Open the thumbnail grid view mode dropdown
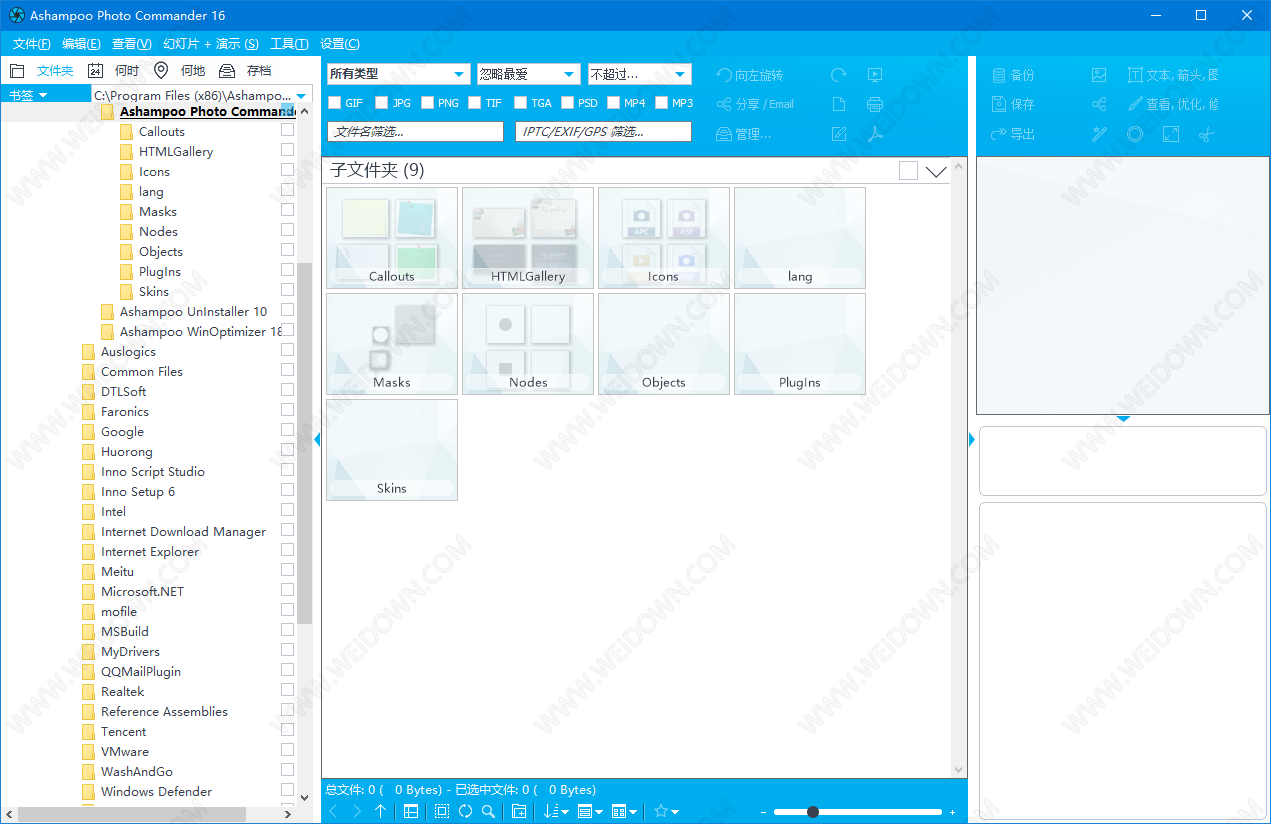 click(625, 811)
